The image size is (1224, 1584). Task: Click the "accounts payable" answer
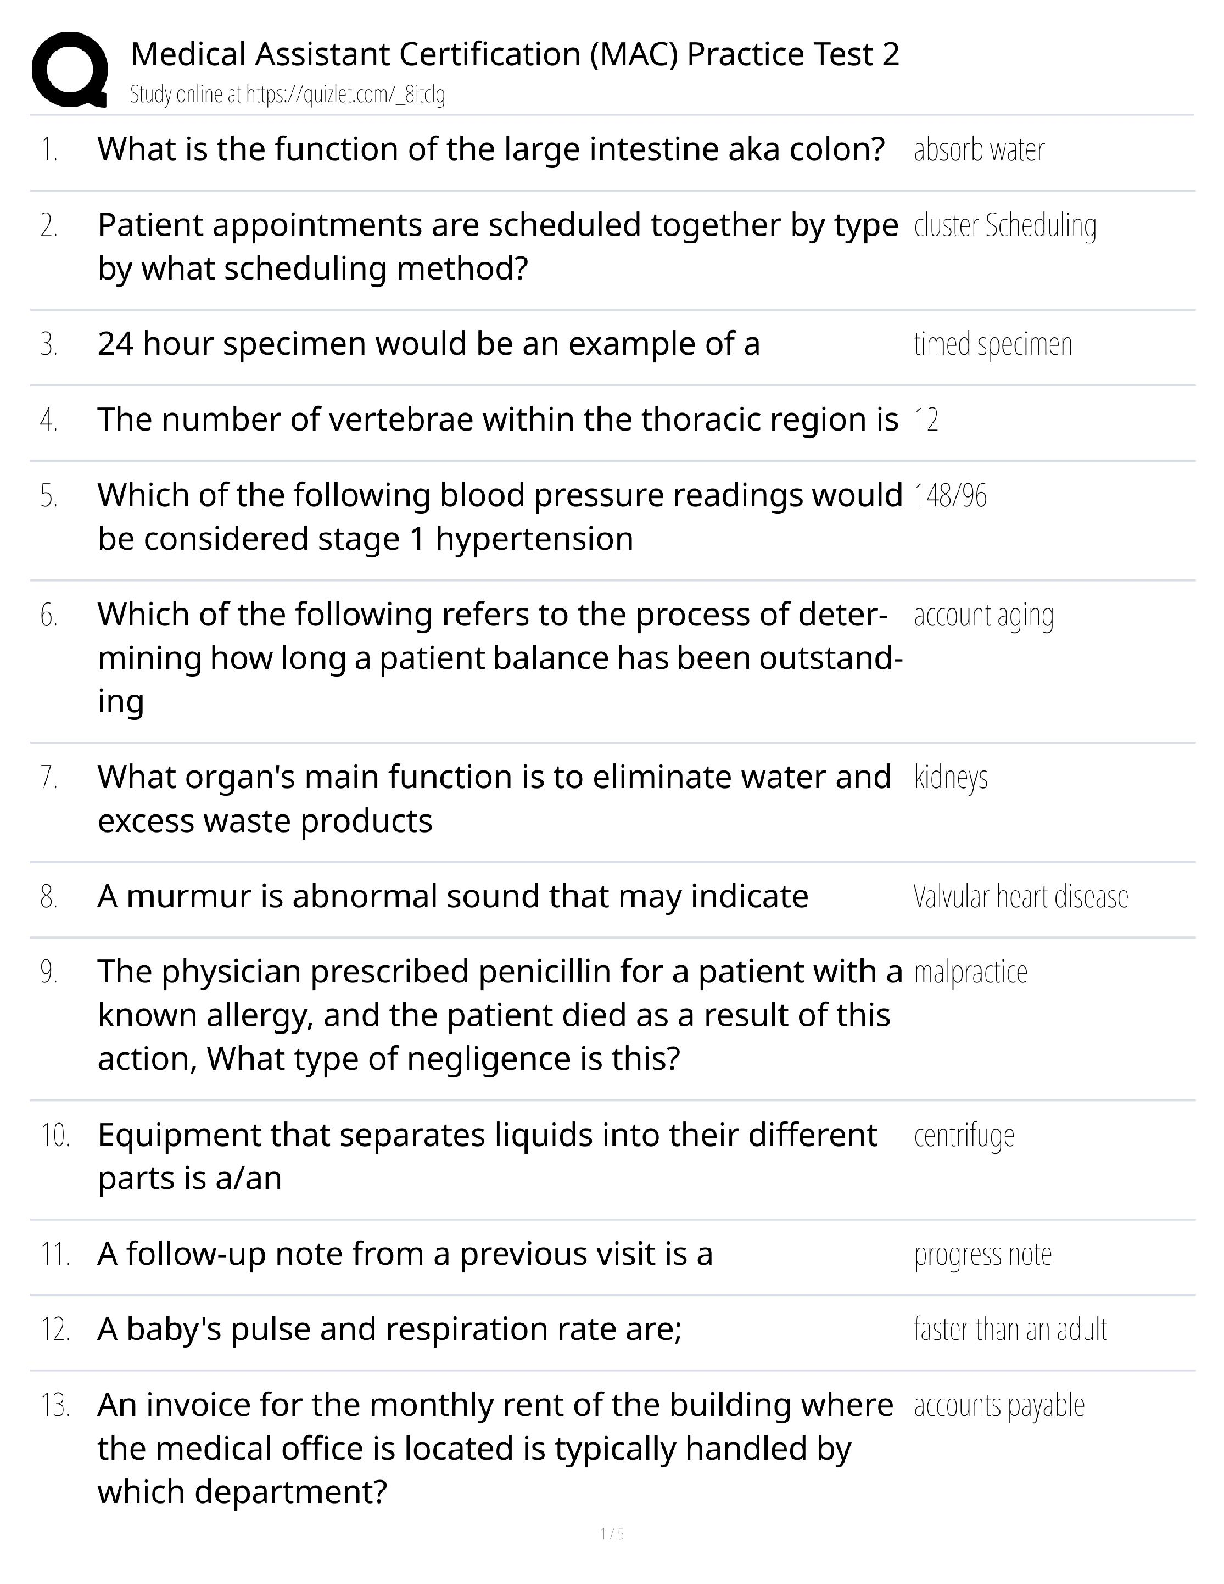tap(998, 1406)
